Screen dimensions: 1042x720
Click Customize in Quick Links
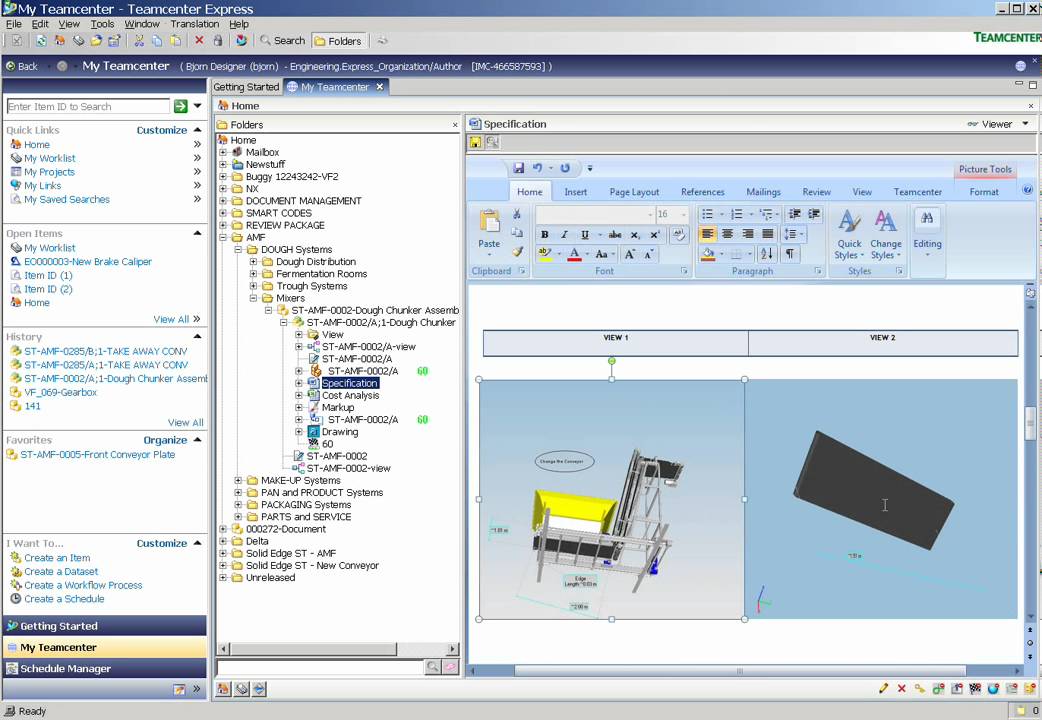pos(161,130)
